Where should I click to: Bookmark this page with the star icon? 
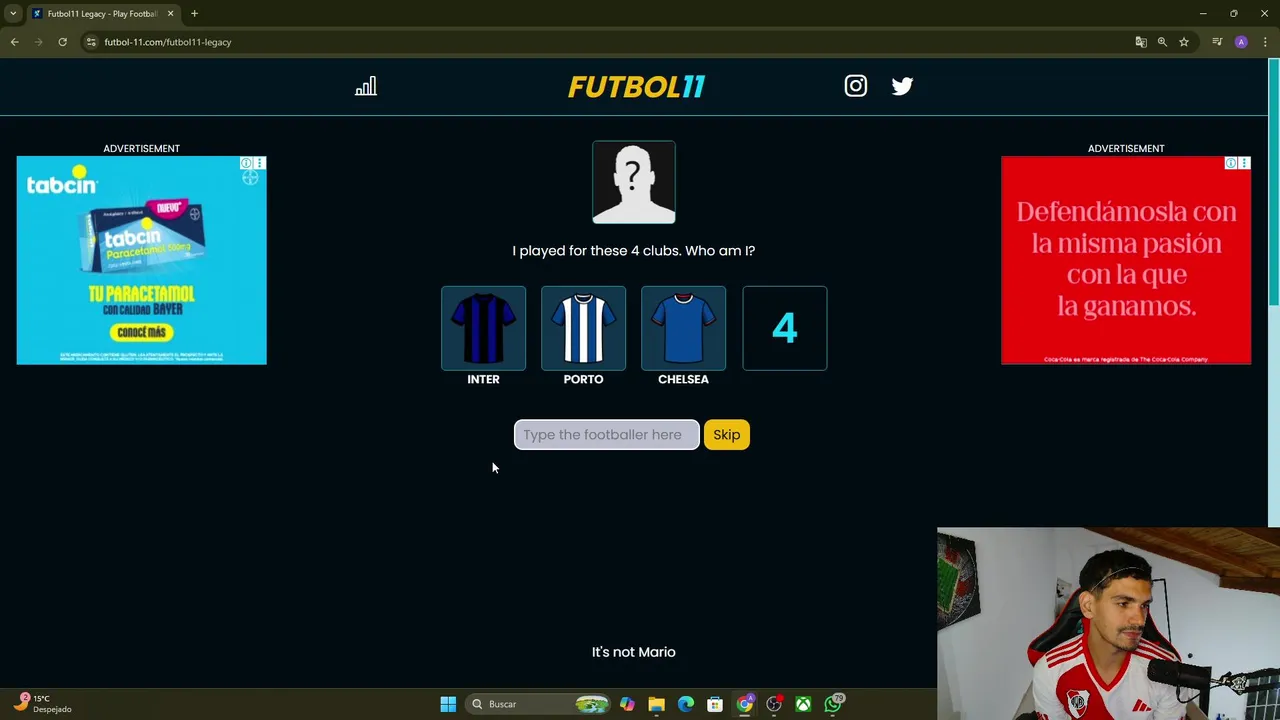1184,42
